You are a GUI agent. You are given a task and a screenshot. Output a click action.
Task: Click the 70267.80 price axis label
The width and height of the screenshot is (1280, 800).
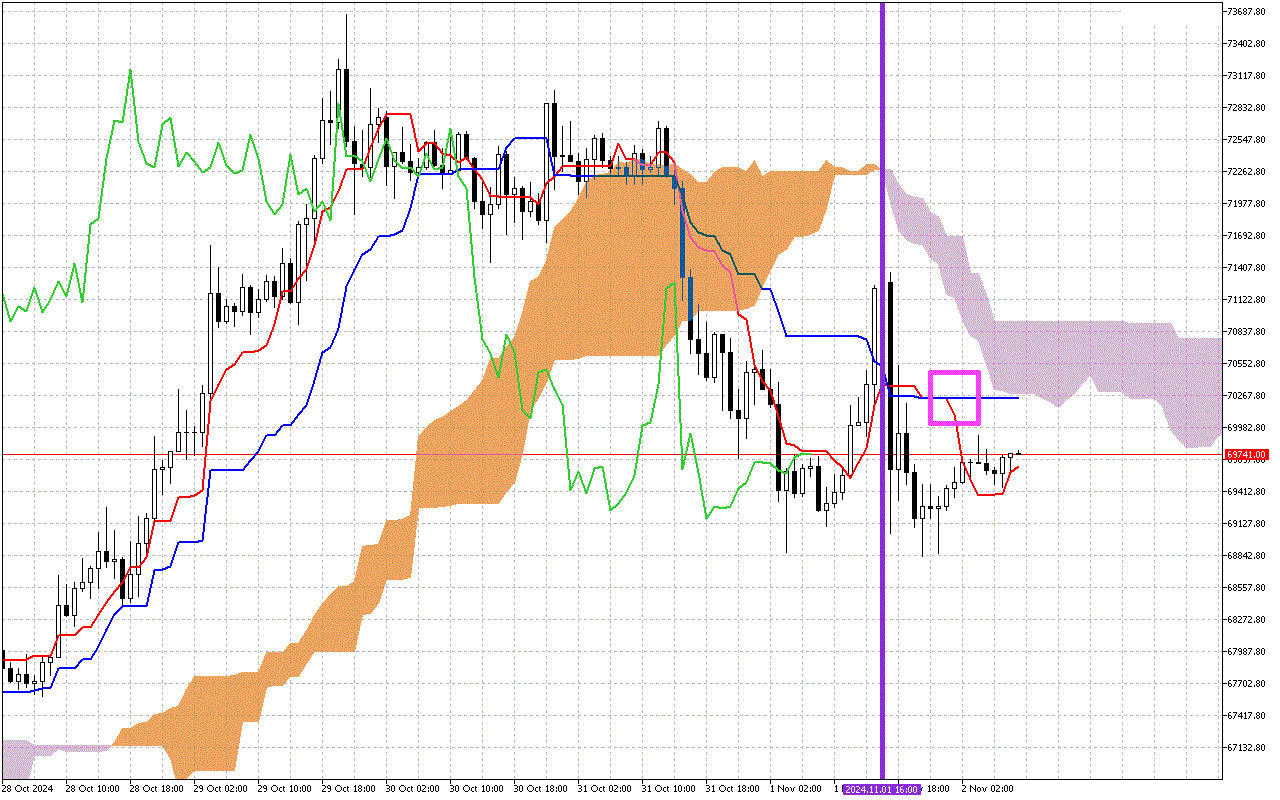(1246, 396)
